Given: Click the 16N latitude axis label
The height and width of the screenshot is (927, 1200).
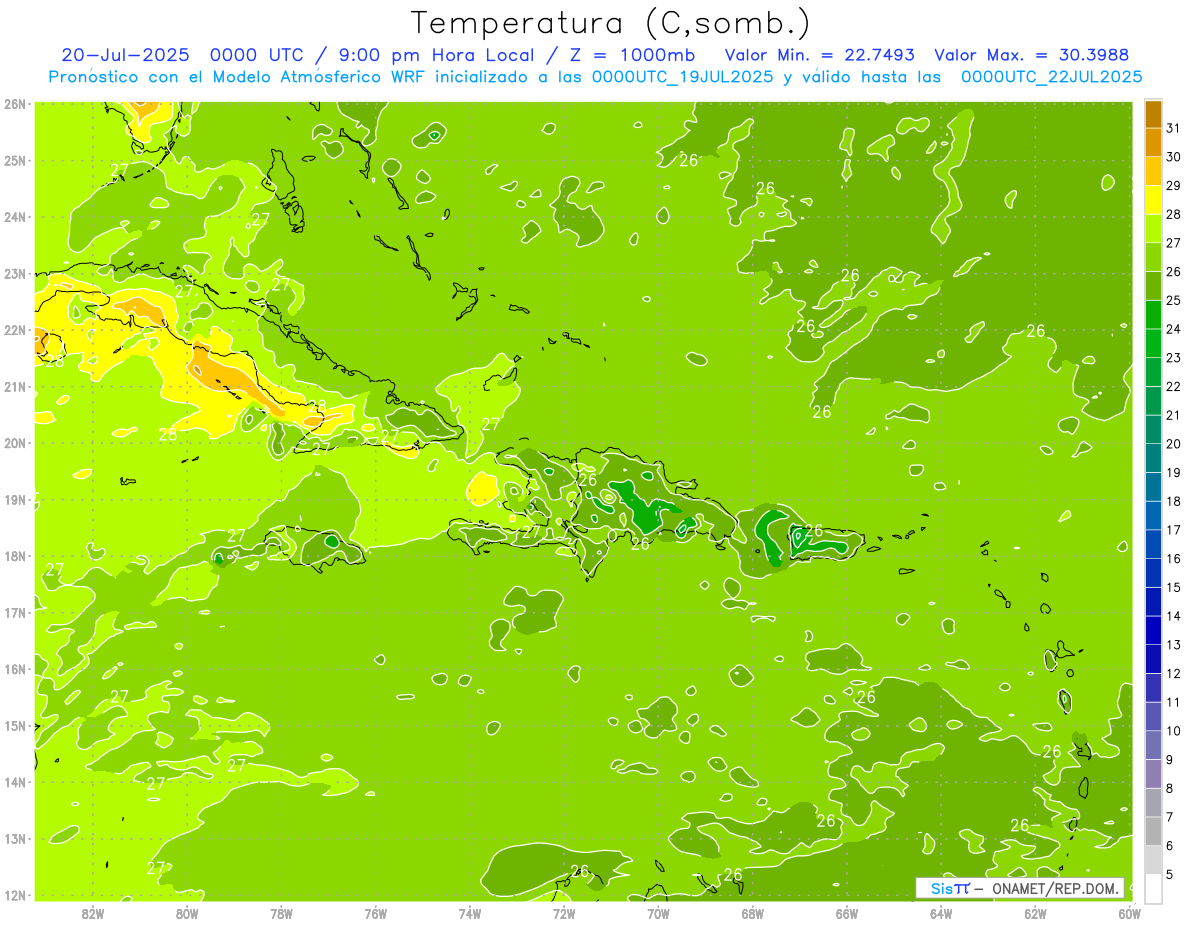Looking at the screenshot, I should click(15, 669).
